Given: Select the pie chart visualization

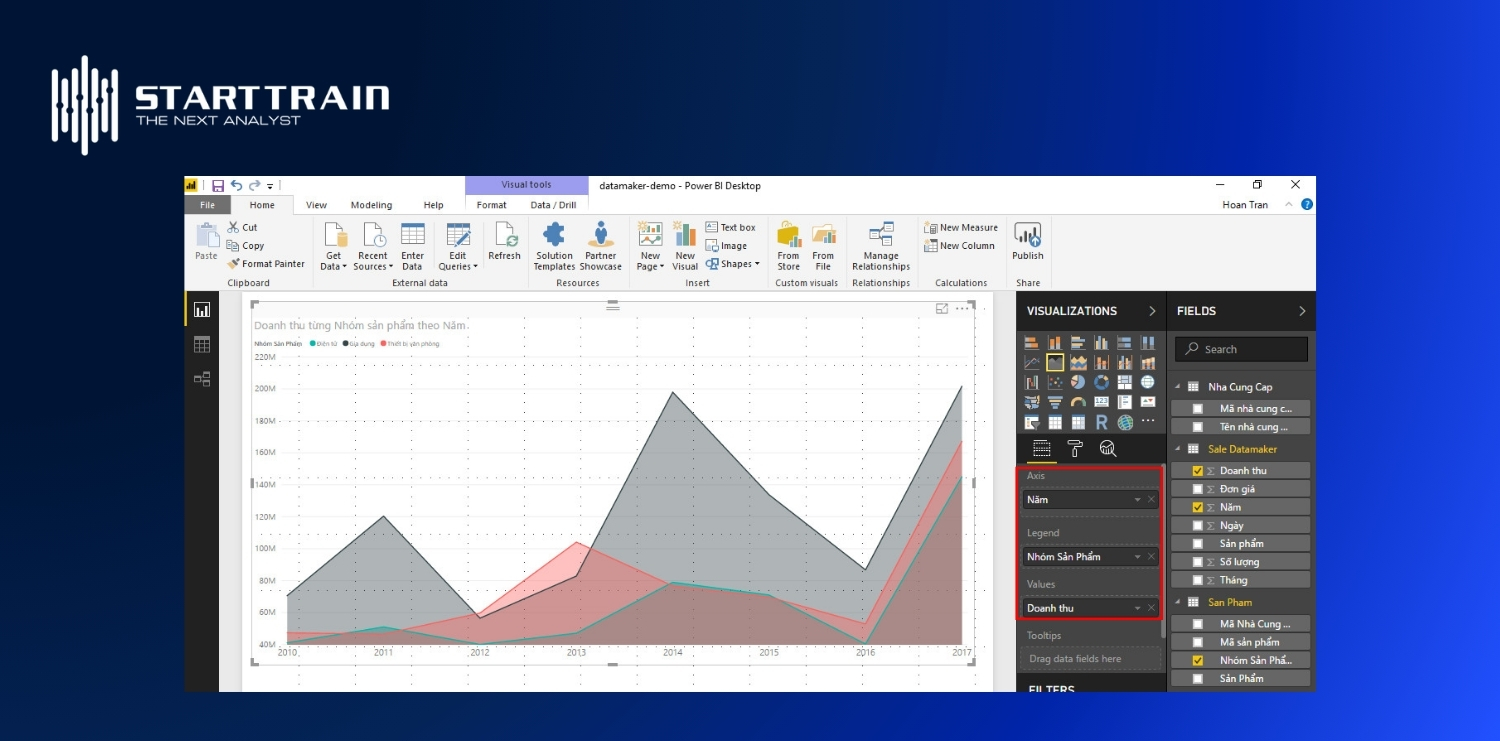Looking at the screenshot, I should [1078, 382].
